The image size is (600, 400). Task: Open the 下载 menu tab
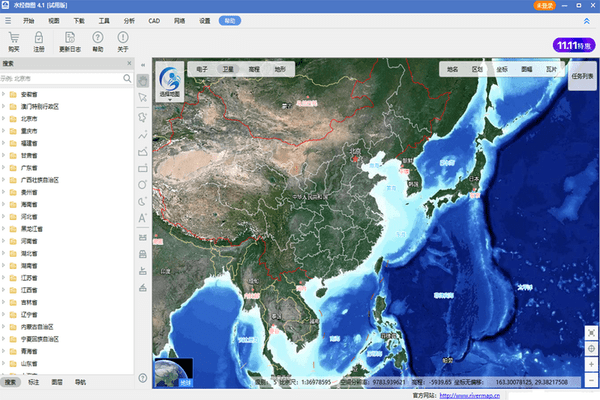pyautogui.click(x=79, y=19)
